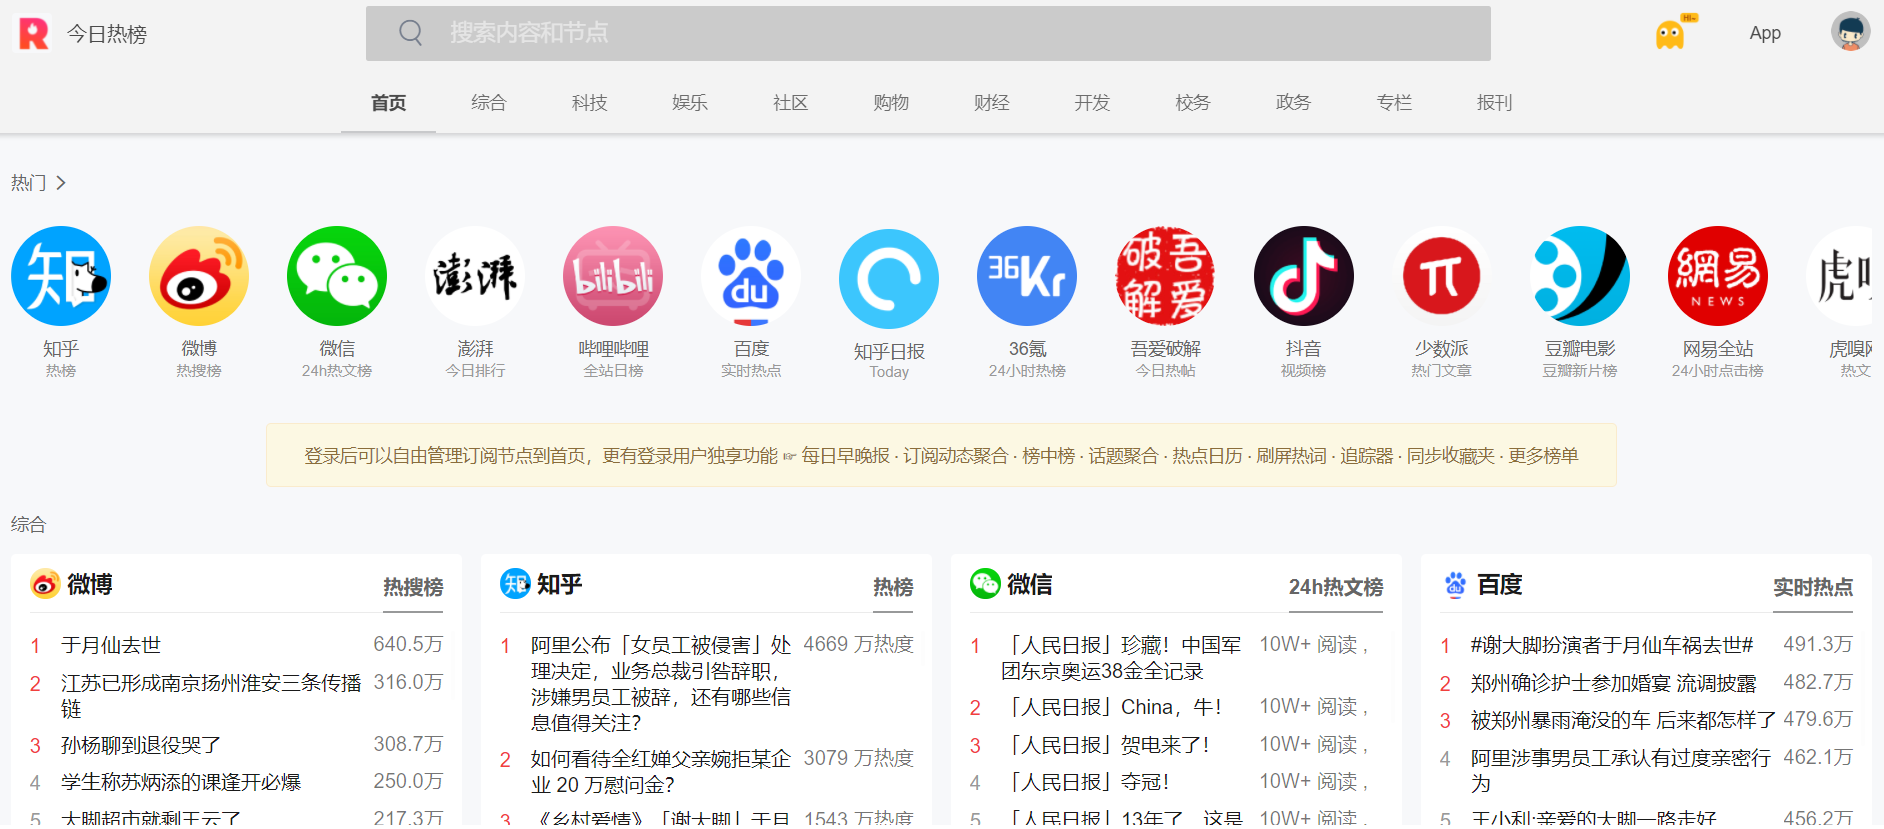Open the 虎嗅 热文 icon

(x=1839, y=276)
